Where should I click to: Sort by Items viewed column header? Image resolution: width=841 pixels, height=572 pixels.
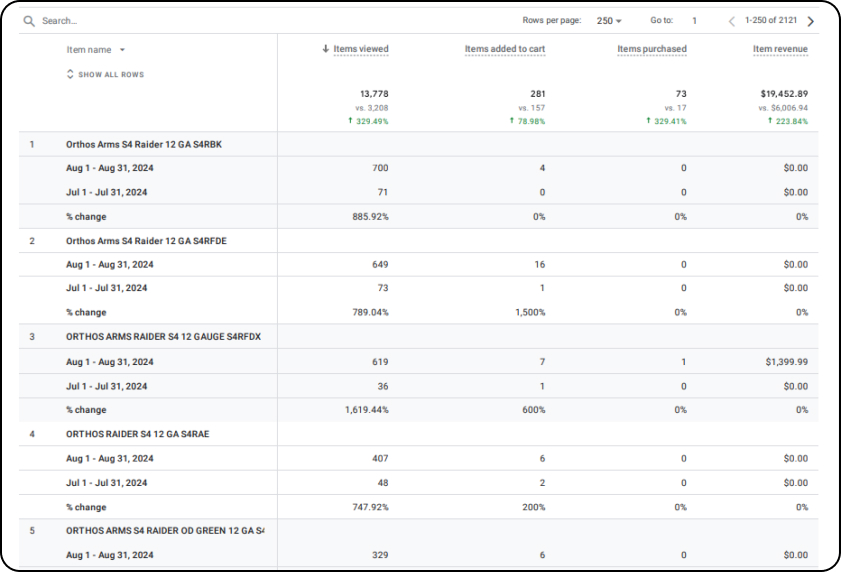(361, 49)
